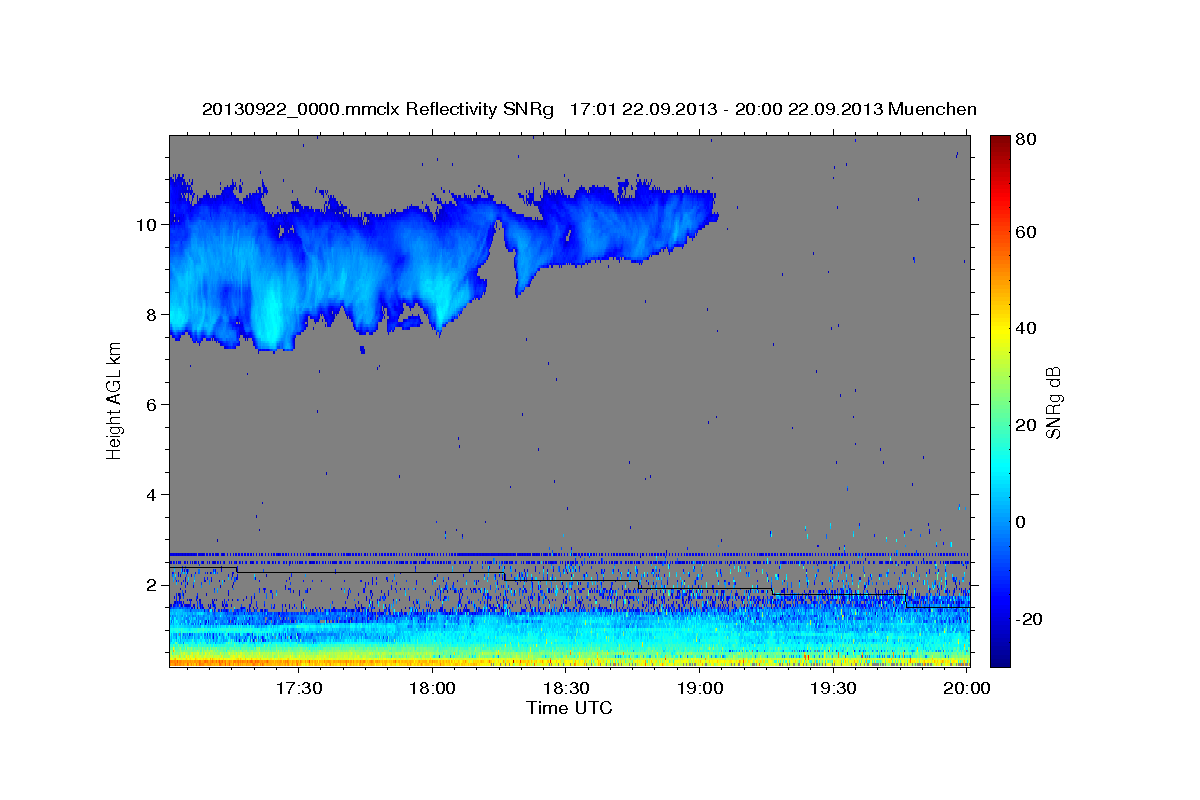Click the colorbar value 60

tap(1026, 232)
